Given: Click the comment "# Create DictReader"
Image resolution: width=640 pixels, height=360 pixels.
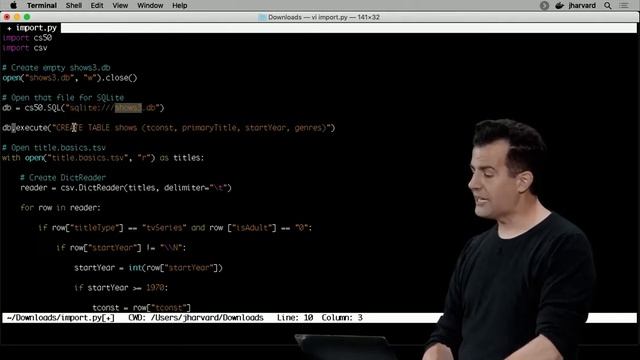Looking at the screenshot, I should pyautogui.click(x=63, y=178).
